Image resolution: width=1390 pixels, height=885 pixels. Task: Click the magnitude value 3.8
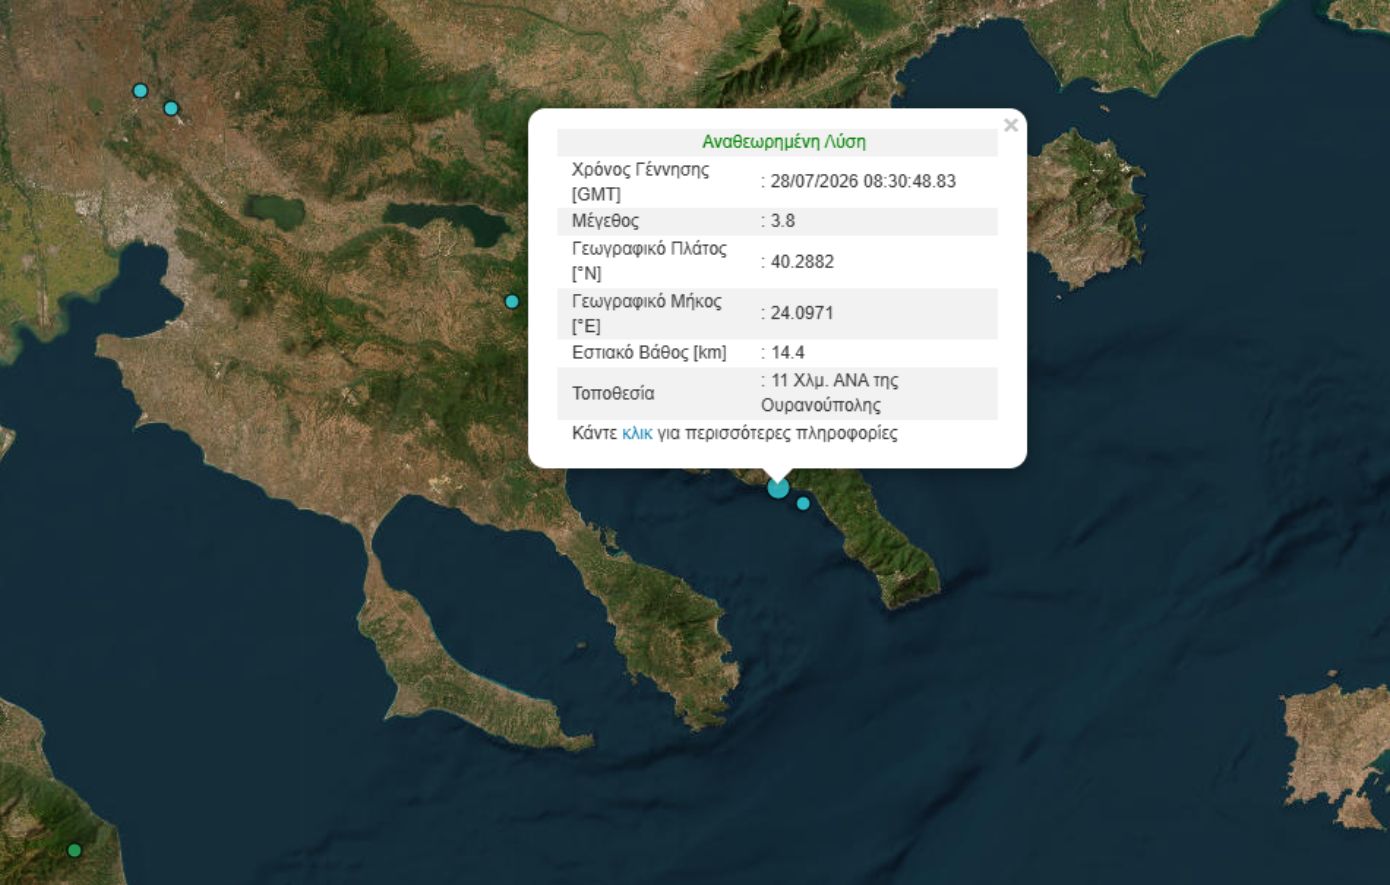783,220
